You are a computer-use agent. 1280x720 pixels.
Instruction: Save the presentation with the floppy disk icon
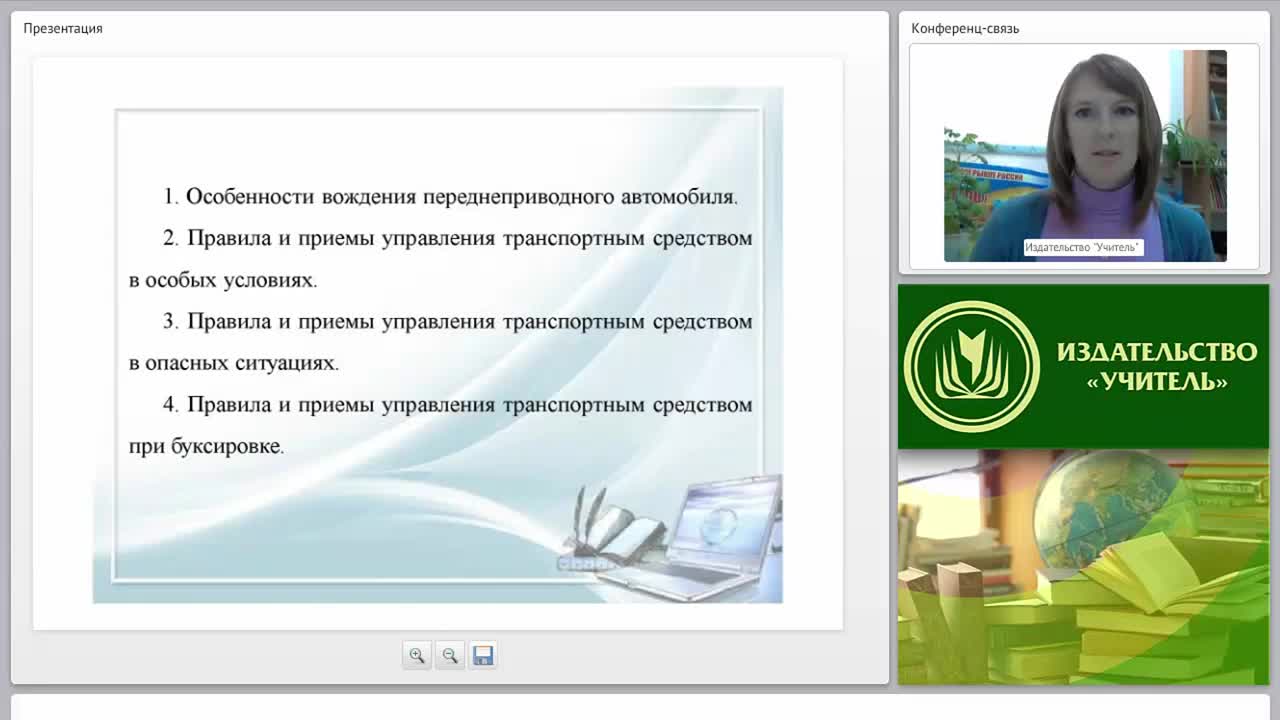pyautogui.click(x=483, y=656)
